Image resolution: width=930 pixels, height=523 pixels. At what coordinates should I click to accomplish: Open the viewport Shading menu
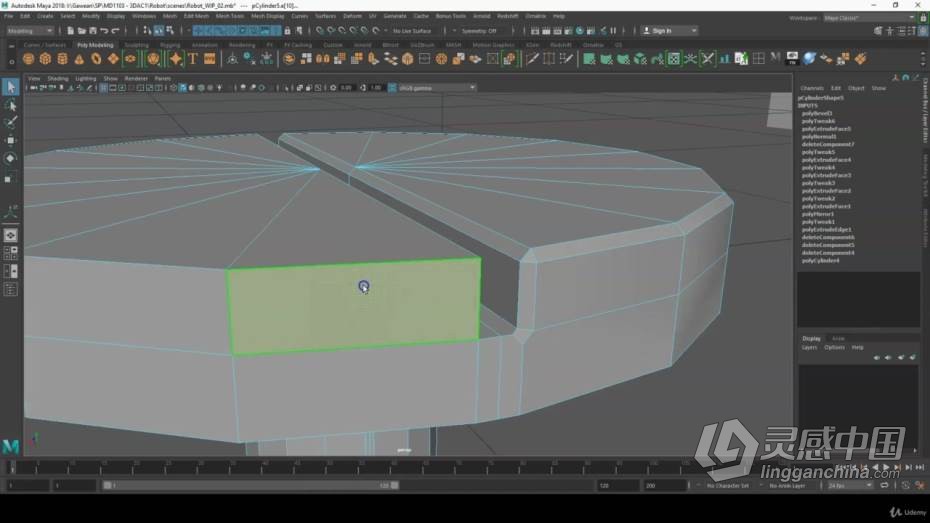pyautogui.click(x=58, y=78)
